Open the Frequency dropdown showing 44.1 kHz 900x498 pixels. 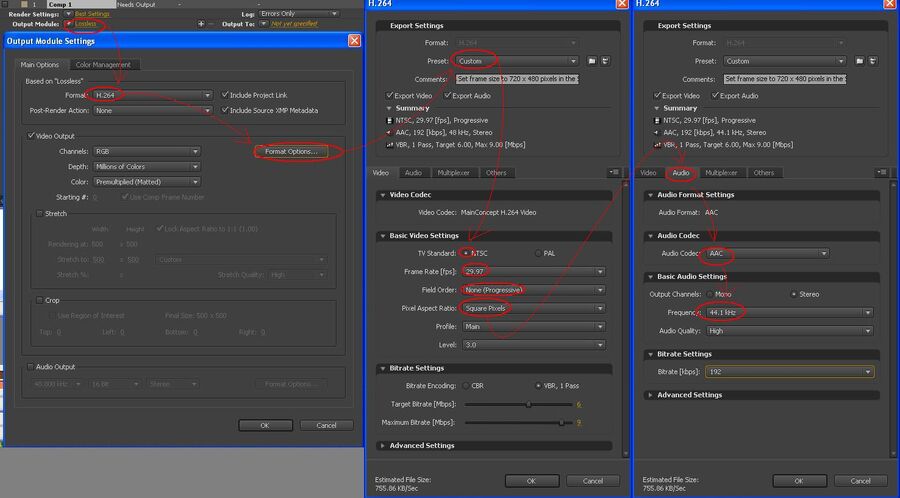pos(790,312)
